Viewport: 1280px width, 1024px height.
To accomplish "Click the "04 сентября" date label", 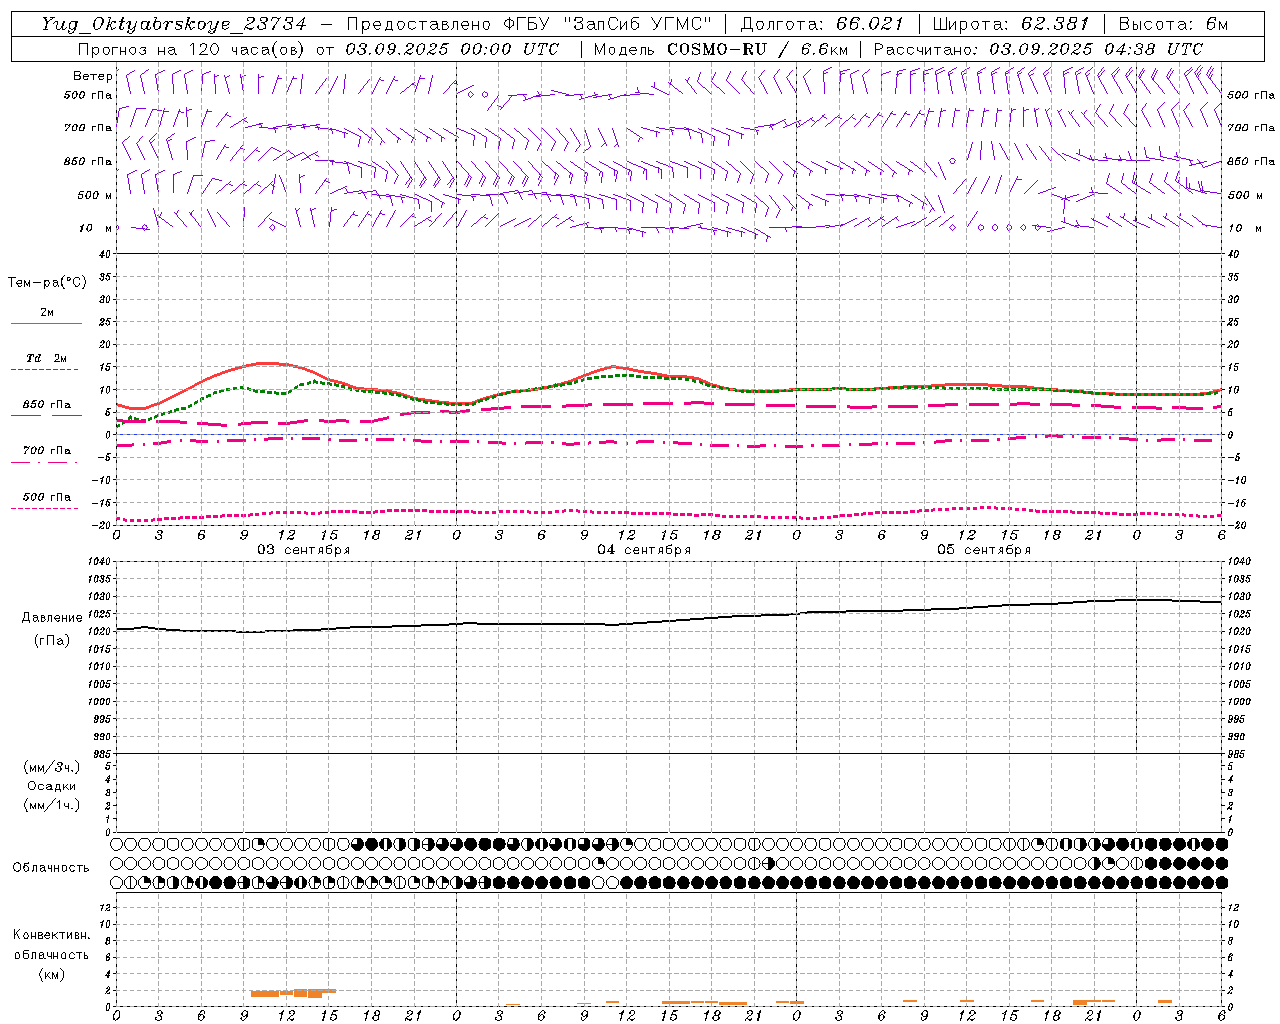I will point(644,550).
